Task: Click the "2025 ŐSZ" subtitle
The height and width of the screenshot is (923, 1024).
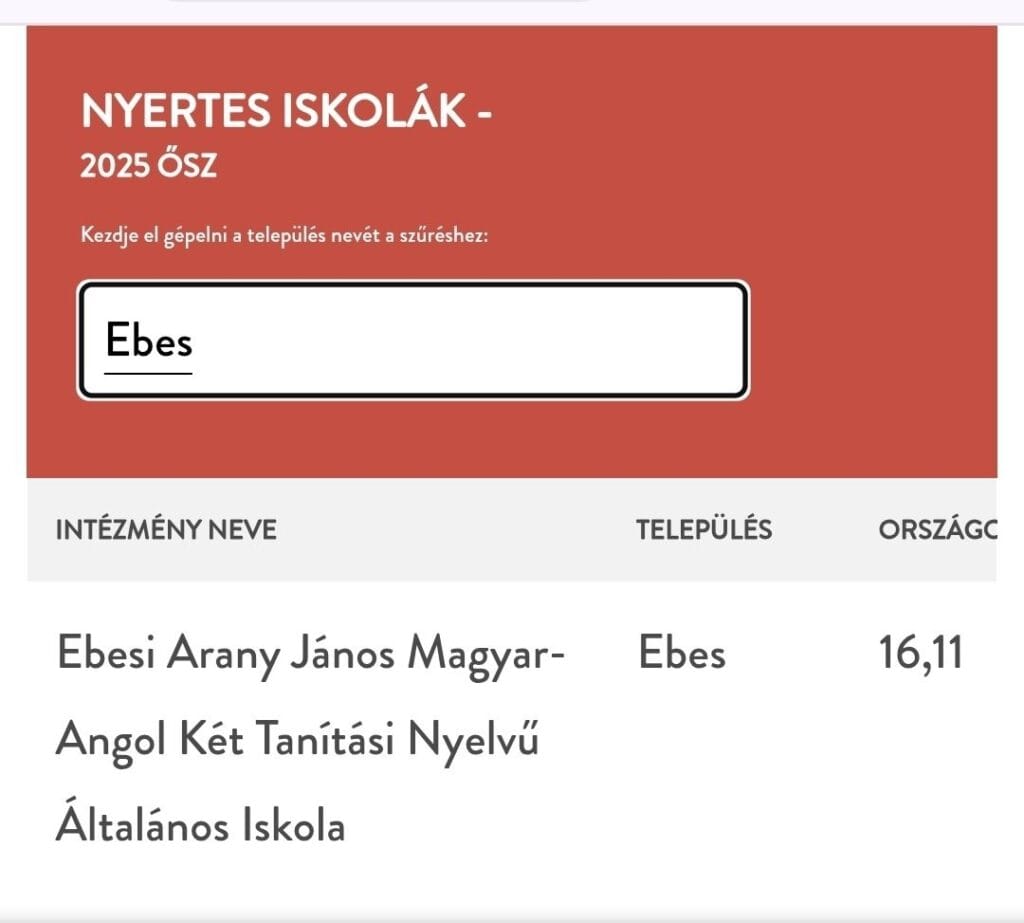Action: pos(148,166)
